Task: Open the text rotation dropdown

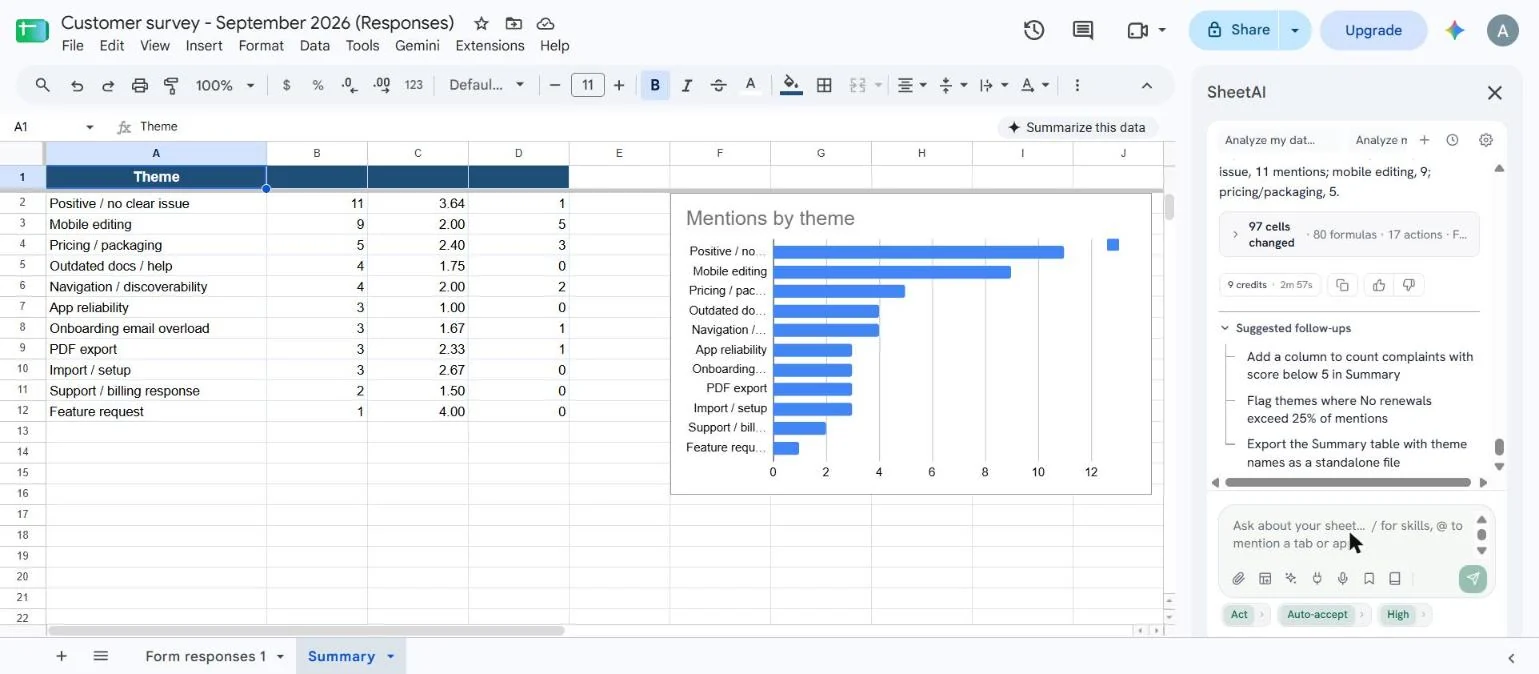Action: coord(1033,85)
